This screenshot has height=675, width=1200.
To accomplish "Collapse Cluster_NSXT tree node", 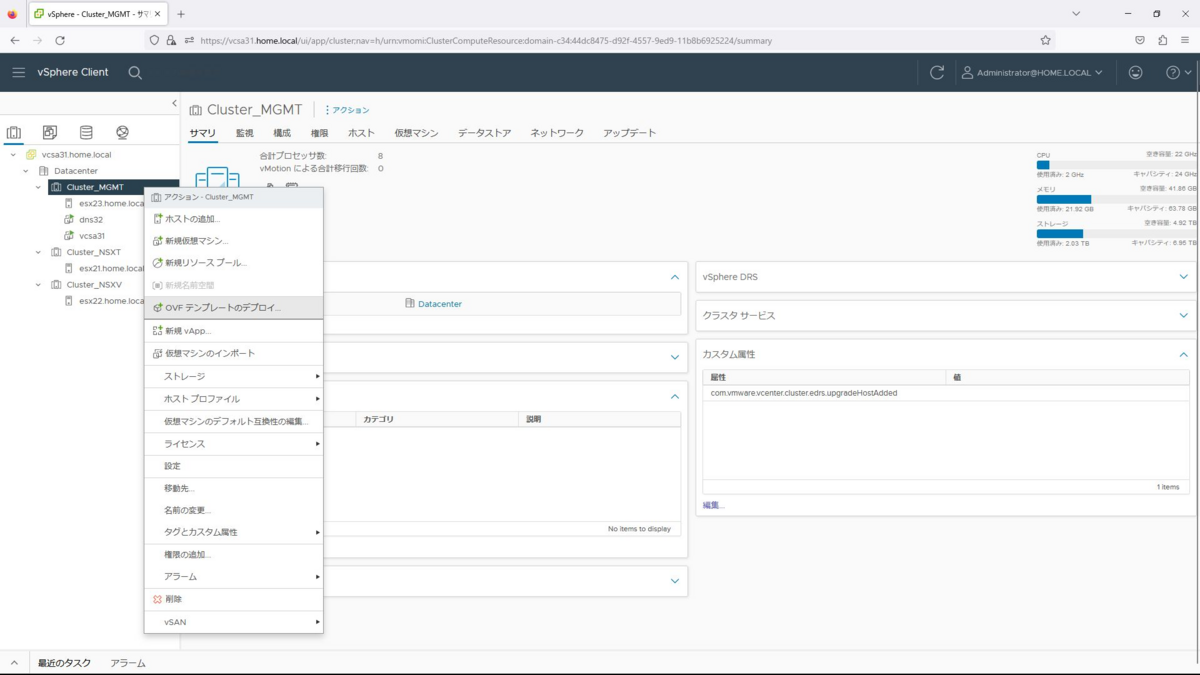I will click(x=39, y=252).
